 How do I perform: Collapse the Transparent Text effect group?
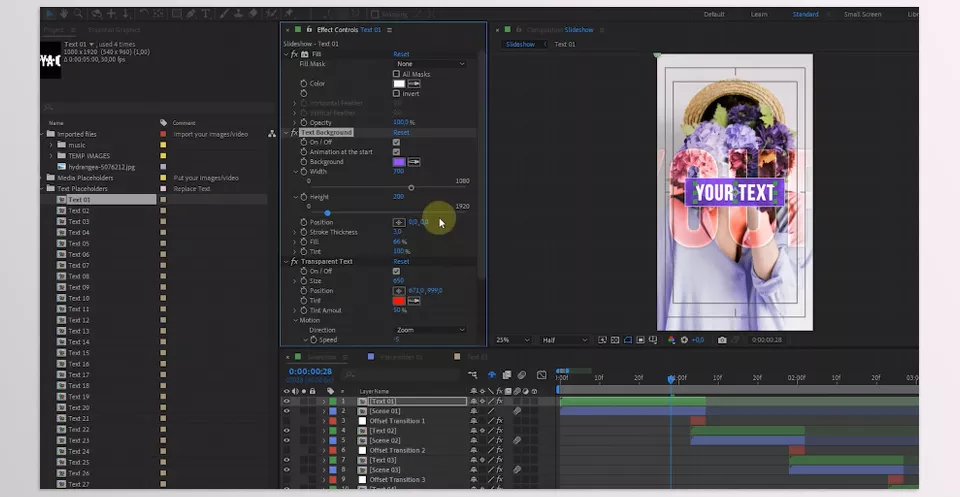286,261
